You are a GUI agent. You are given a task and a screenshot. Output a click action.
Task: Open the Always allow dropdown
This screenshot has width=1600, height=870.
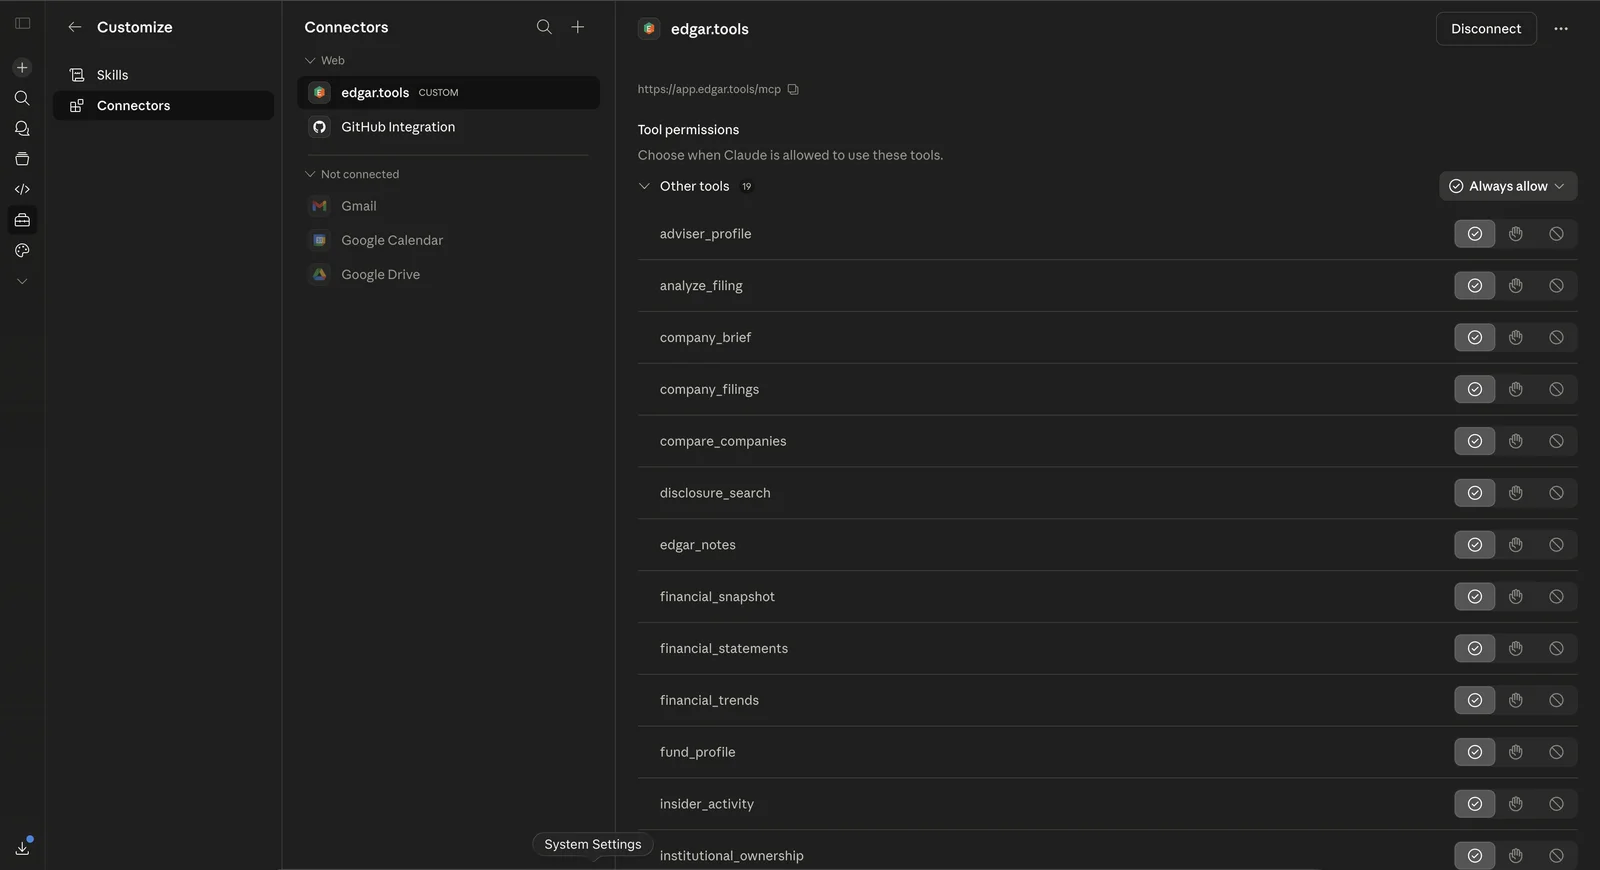coord(1508,186)
